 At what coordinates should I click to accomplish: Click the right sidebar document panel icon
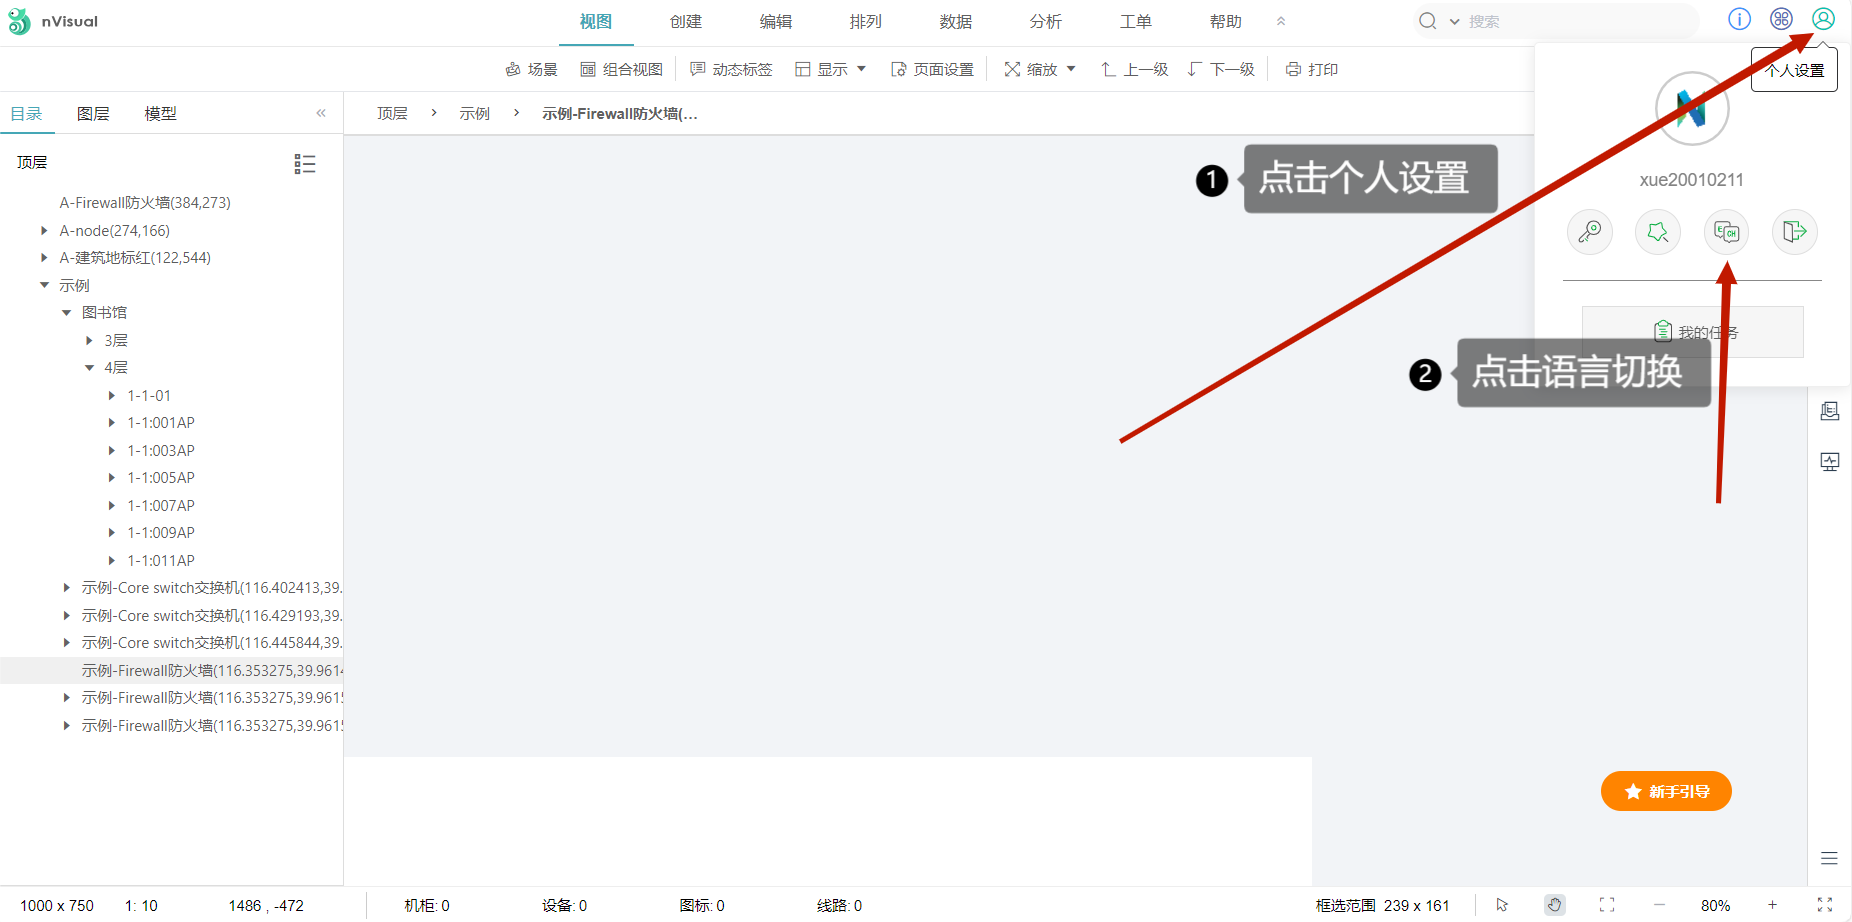pos(1830,411)
